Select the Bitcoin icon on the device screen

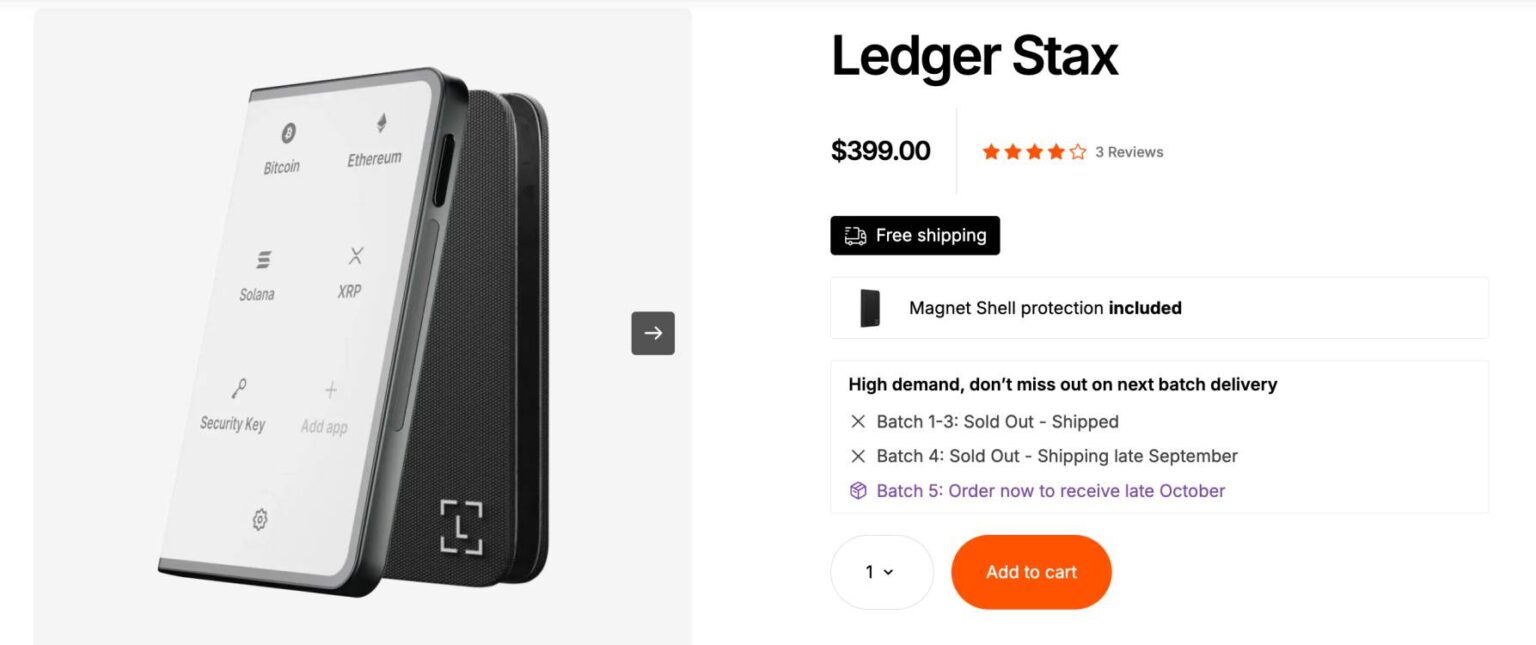point(289,135)
